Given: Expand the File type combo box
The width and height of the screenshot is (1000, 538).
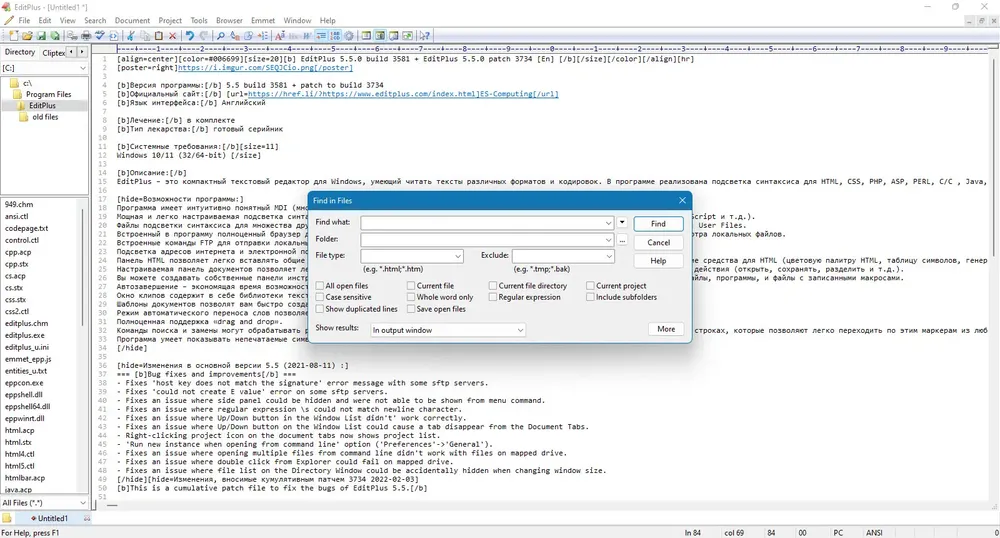Looking at the screenshot, I should [x=412, y=256].
